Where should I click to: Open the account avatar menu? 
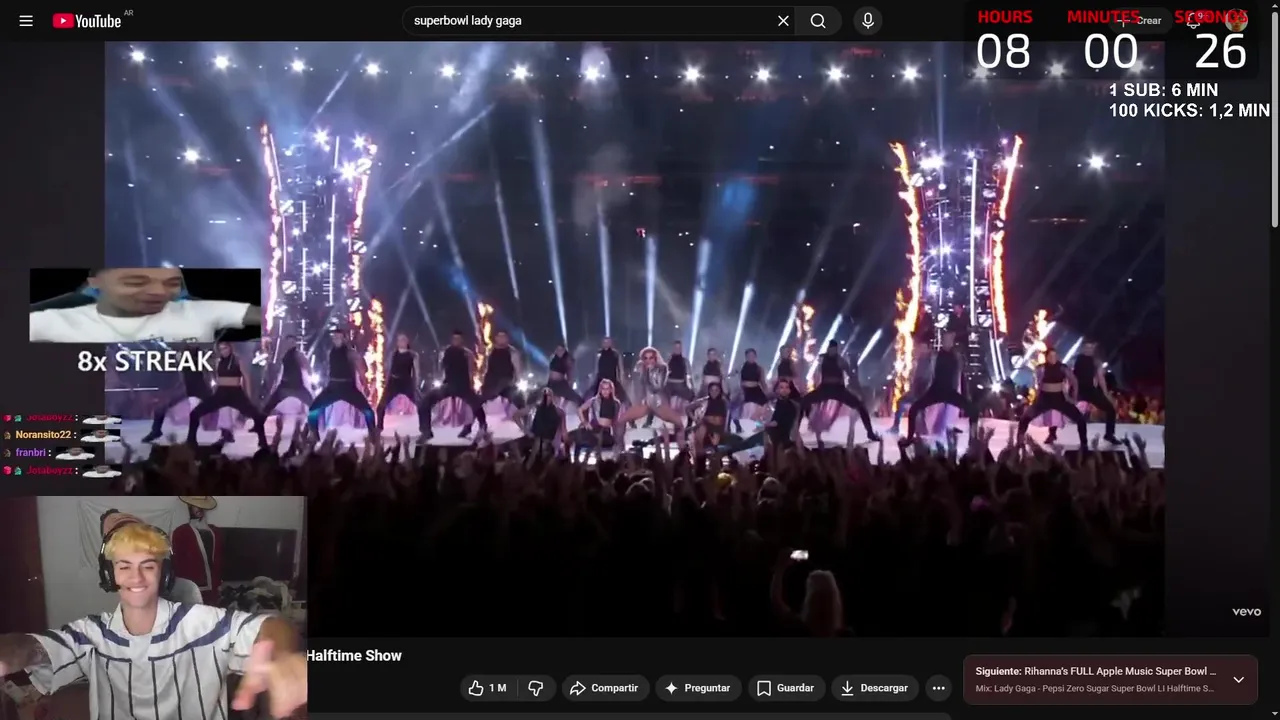click(x=1237, y=21)
